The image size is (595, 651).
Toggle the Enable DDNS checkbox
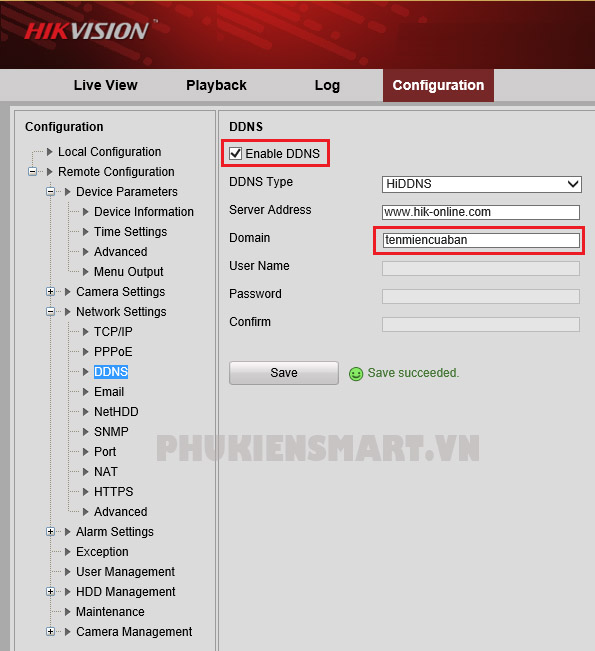[235, 154]
